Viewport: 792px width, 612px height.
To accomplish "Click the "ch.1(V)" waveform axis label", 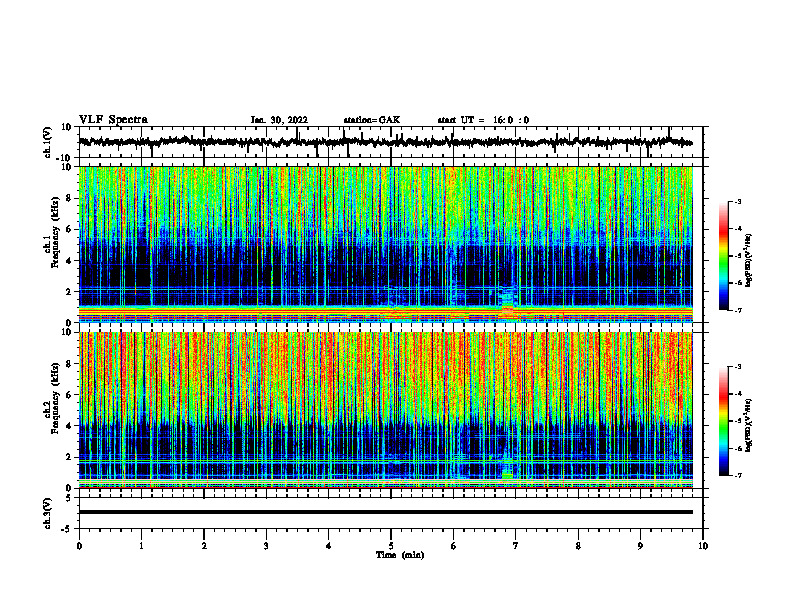I will coord(47,142).
